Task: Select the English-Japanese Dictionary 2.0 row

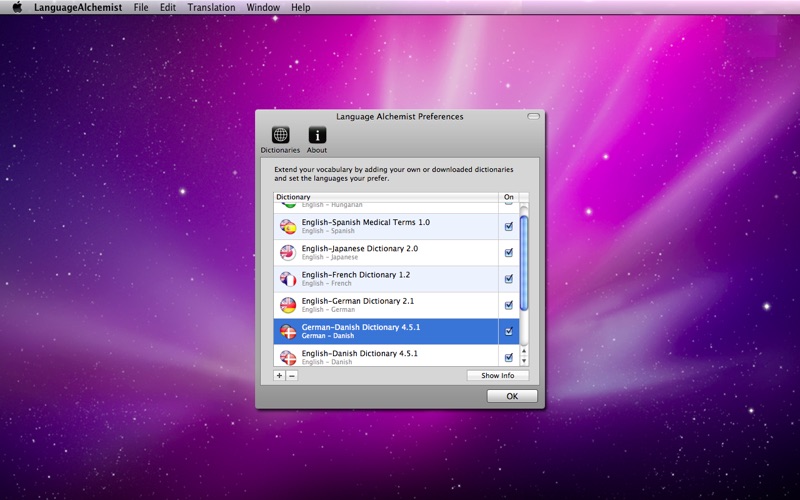Action: pyautogui.click(x=396, y=253)
